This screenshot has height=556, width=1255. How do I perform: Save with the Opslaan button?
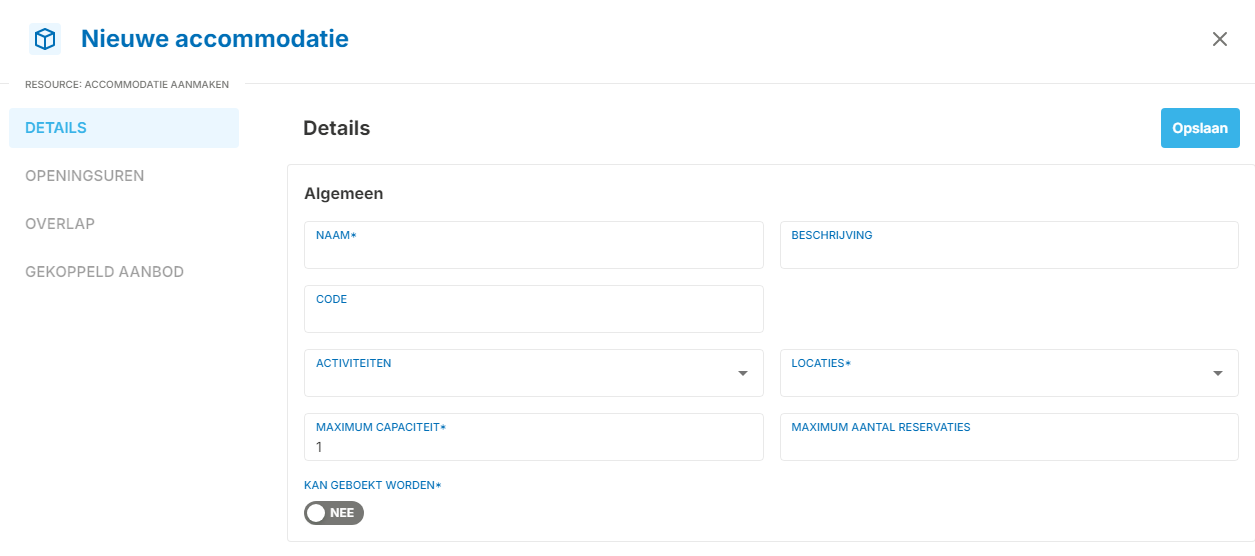coord(1200,128)
